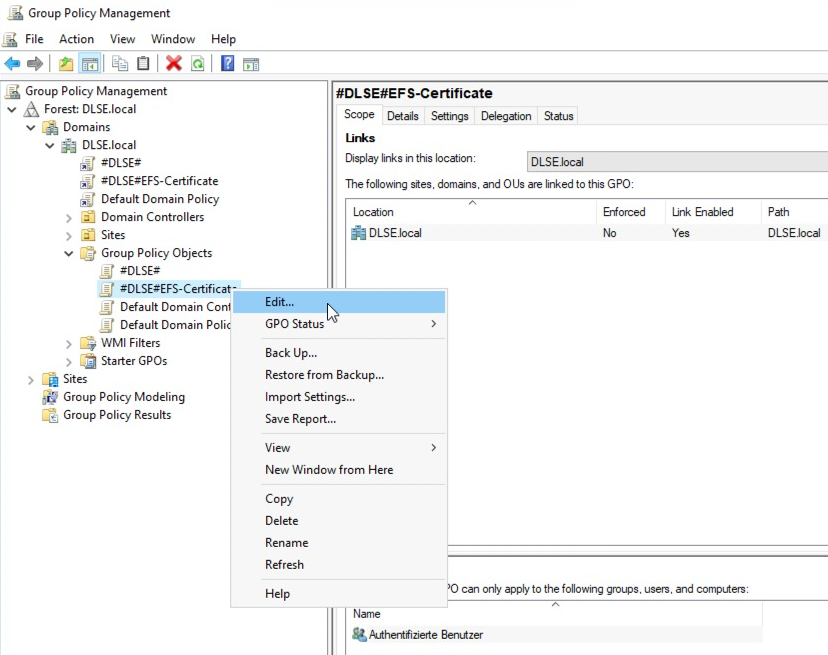Toggle Show/Hide Console Tree toolbar button

coord(90,64)
